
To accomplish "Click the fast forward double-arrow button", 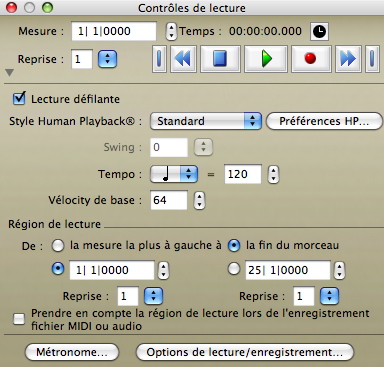I will pyautogui.click(x=348, y=59).
